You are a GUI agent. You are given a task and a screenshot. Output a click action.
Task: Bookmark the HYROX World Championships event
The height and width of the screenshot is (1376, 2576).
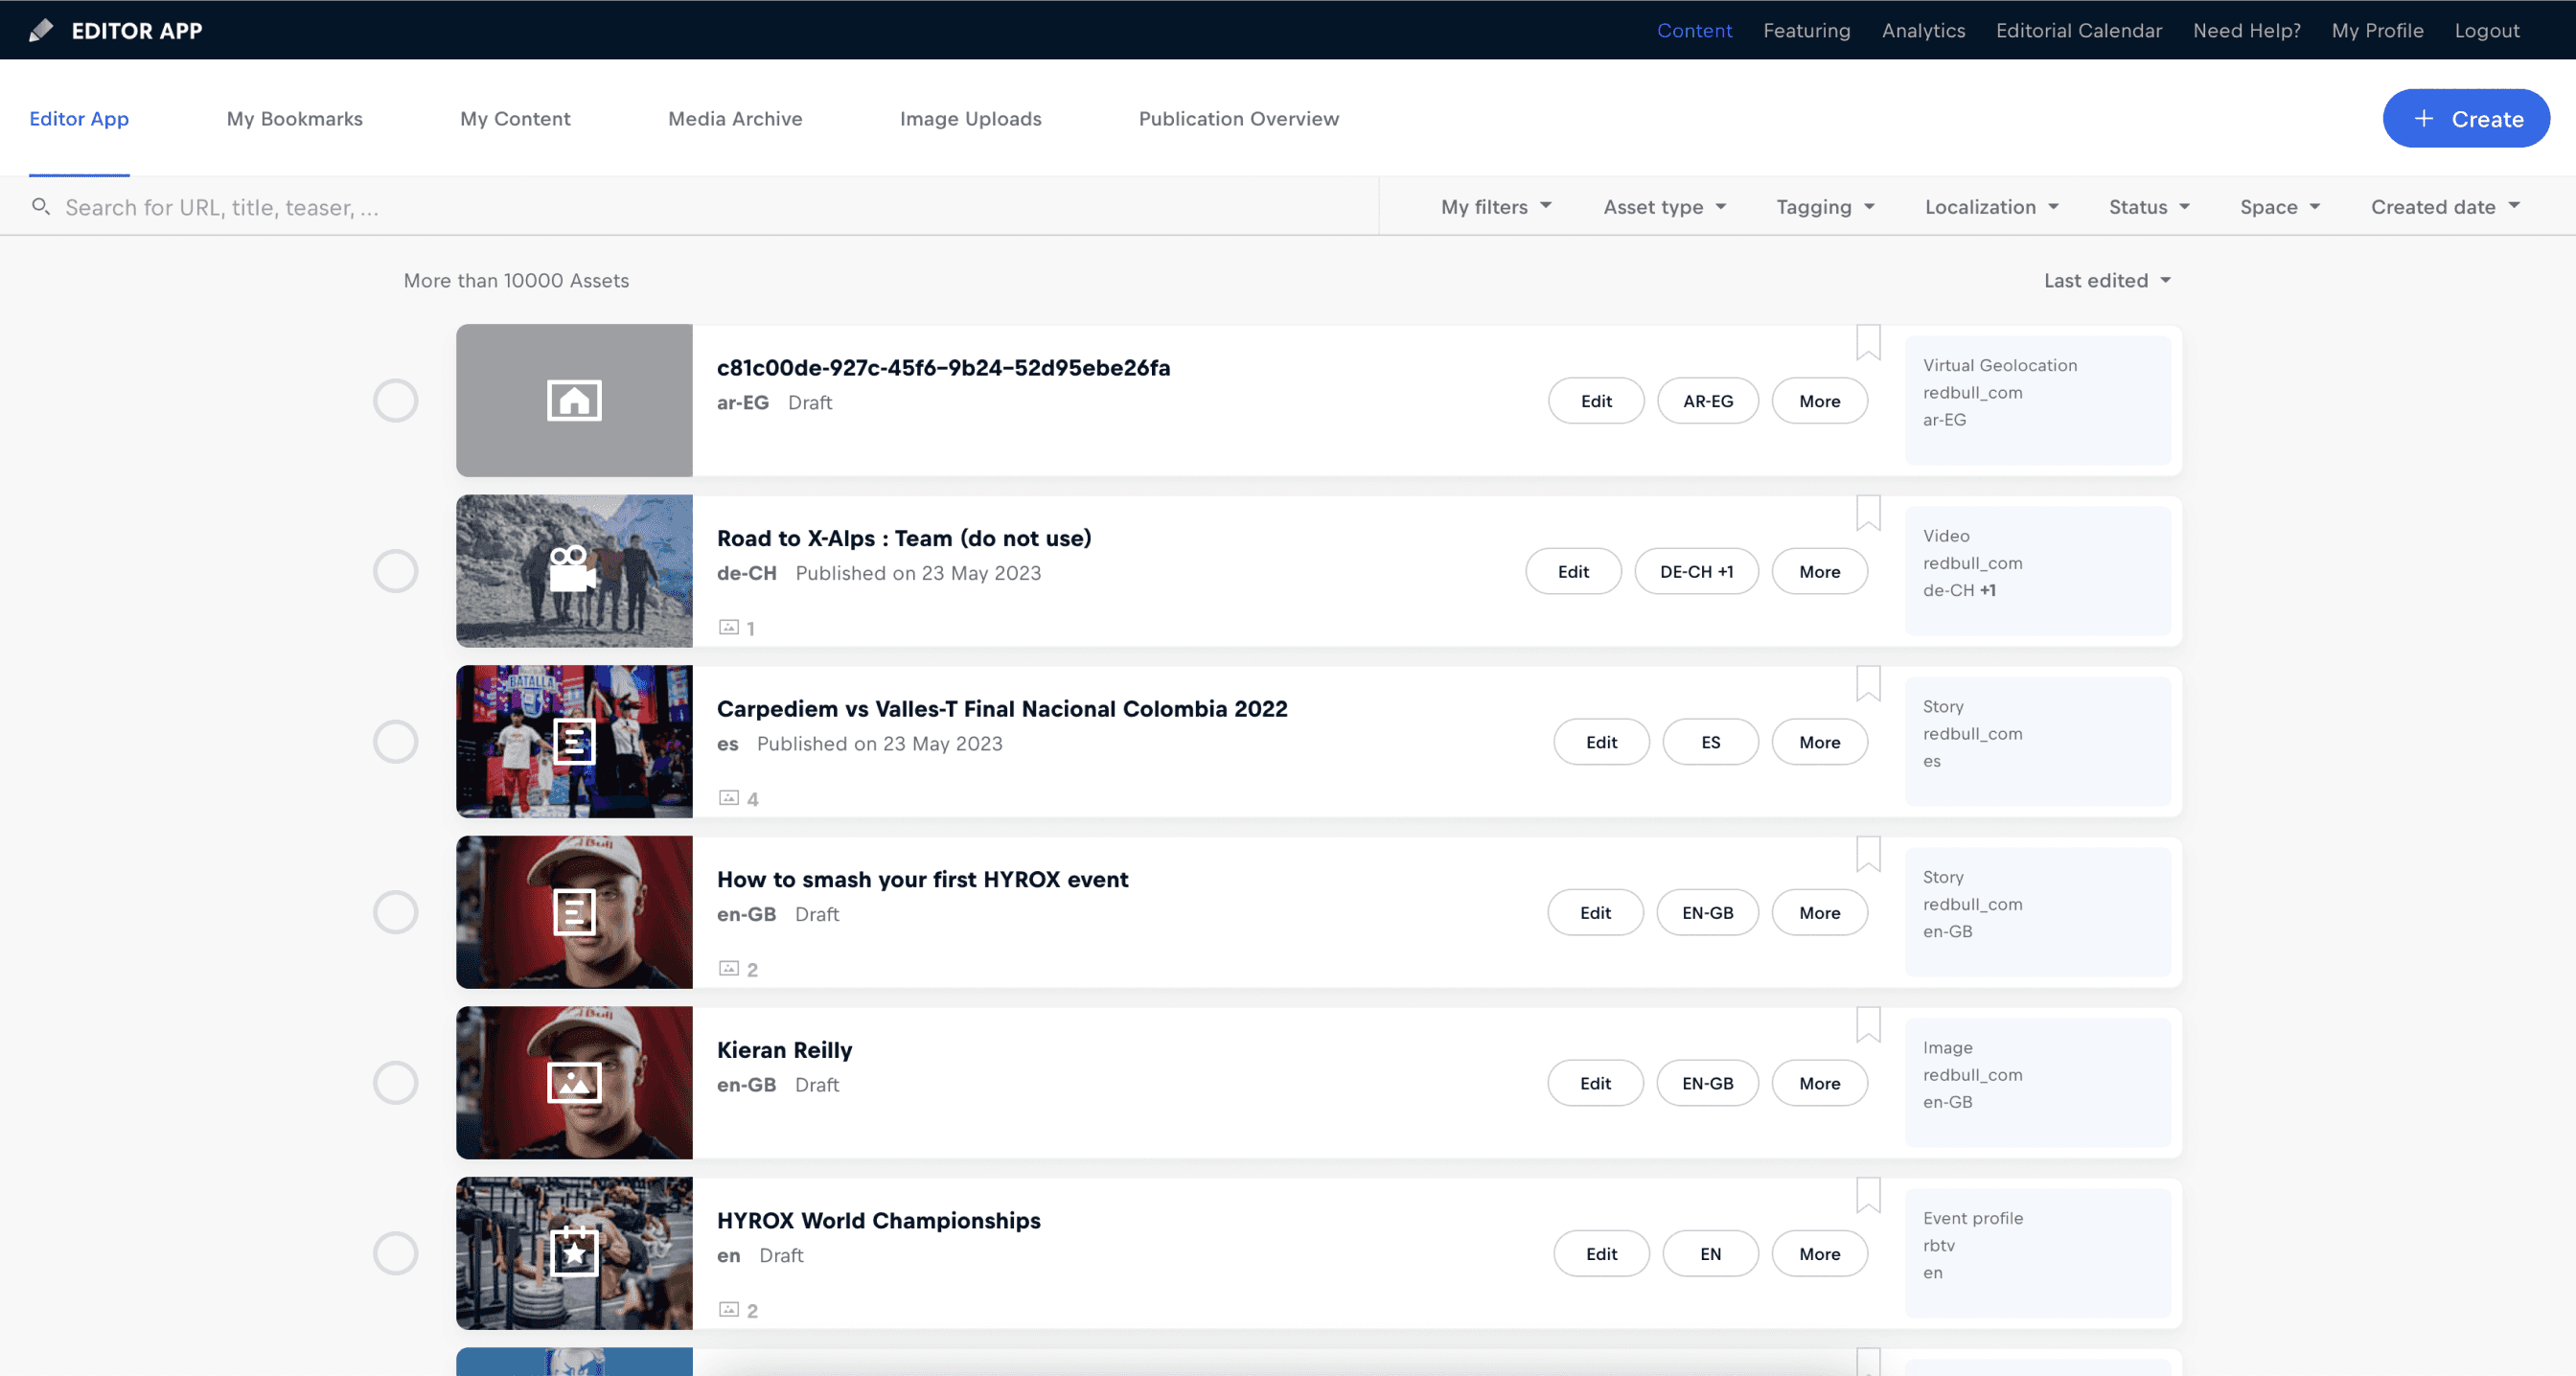pyautogui.click(x=1868, y=1195)
